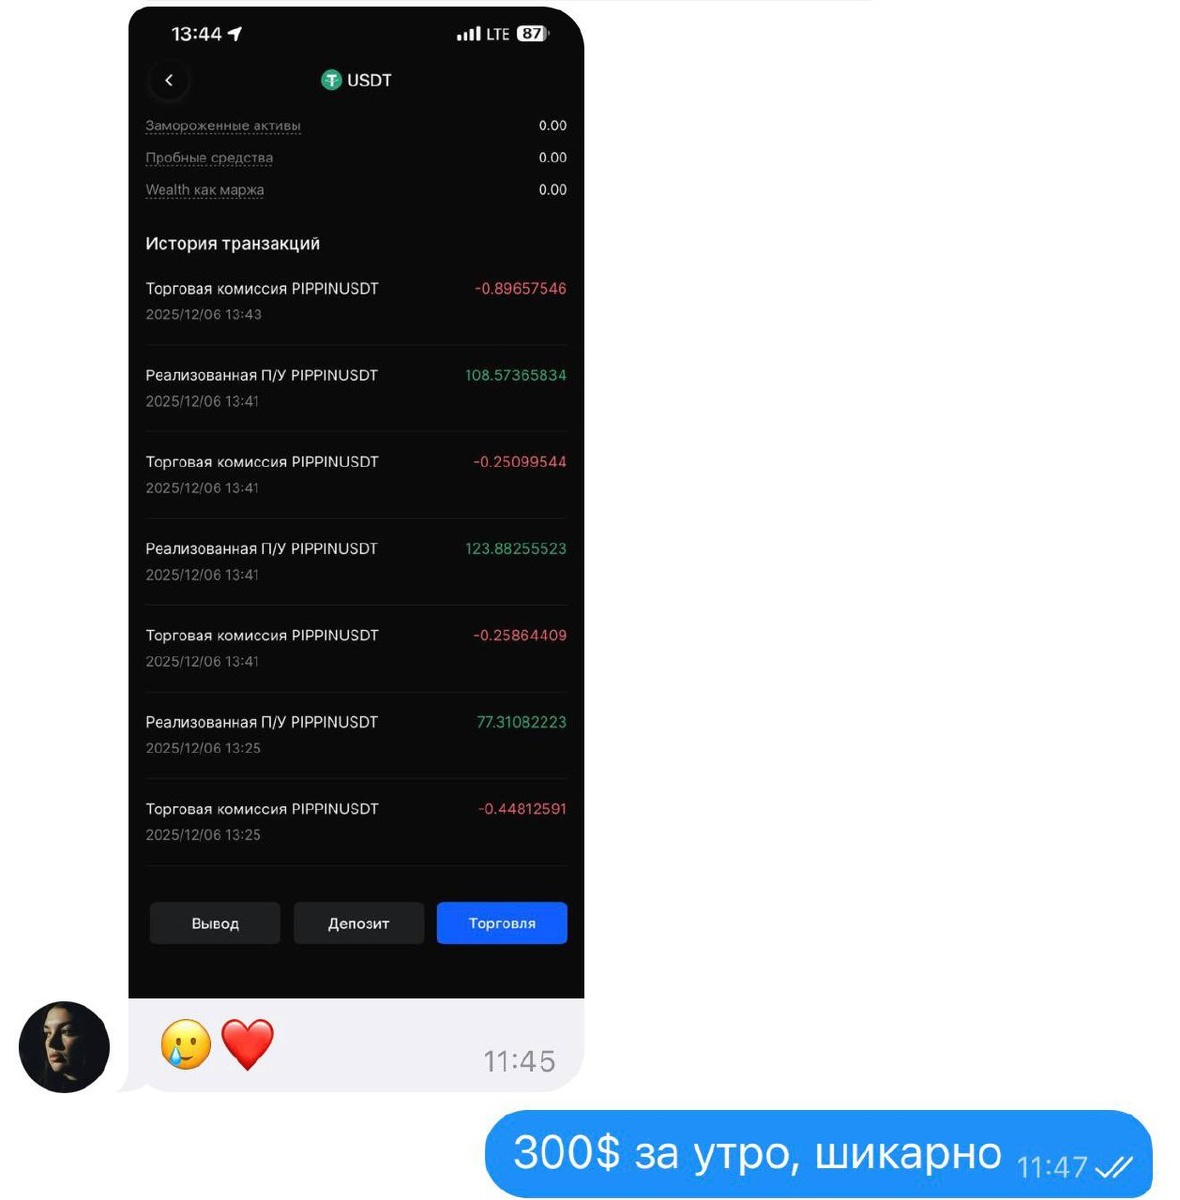Tap the Вывод button

[215, 923]
